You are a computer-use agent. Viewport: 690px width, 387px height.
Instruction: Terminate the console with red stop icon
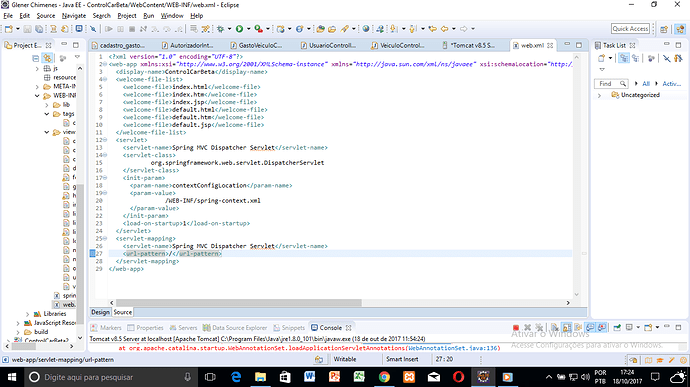(516, 328)
